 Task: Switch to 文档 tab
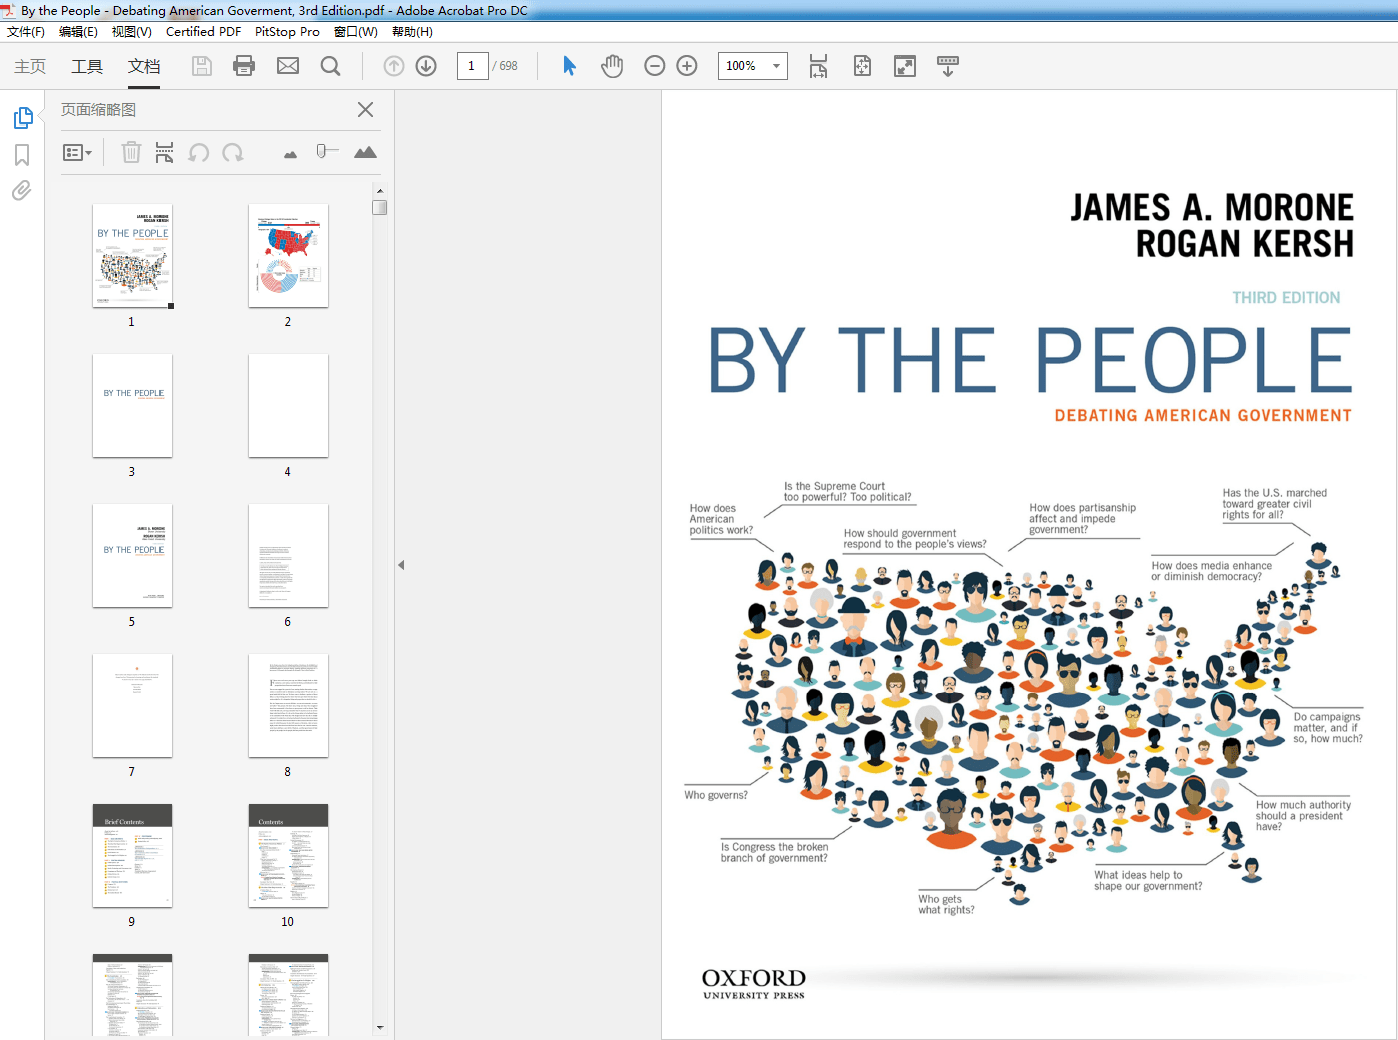coord(144,66)
